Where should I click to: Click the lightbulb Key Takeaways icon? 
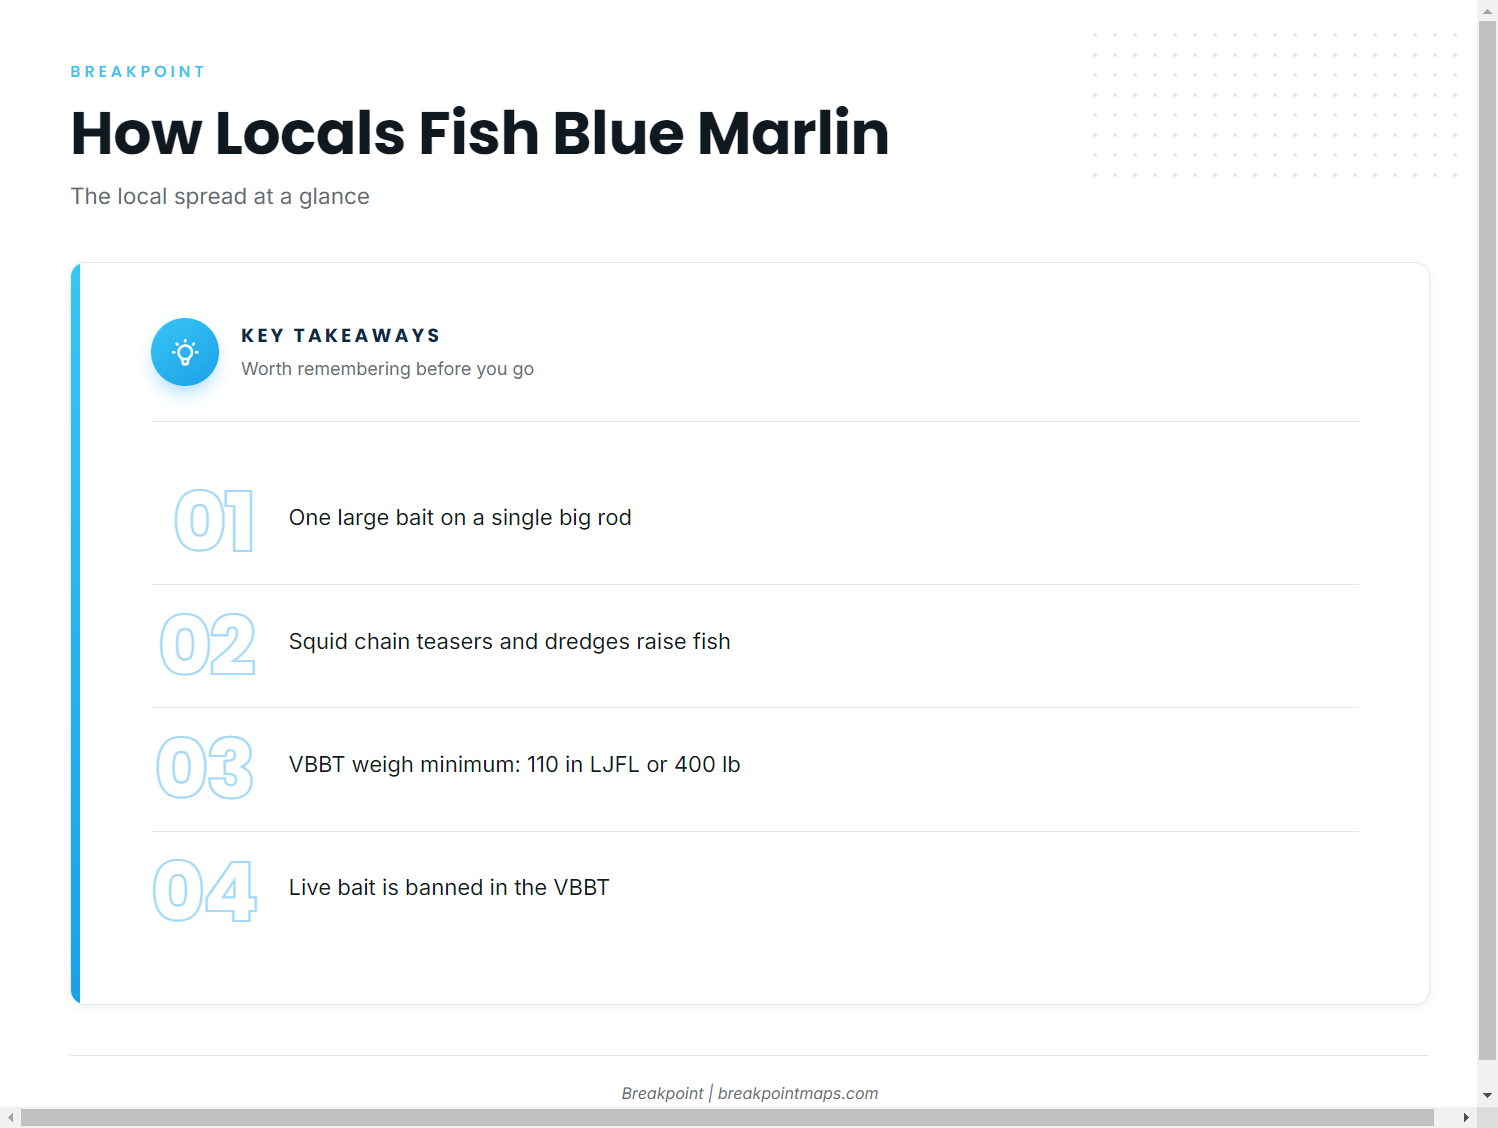185,352
